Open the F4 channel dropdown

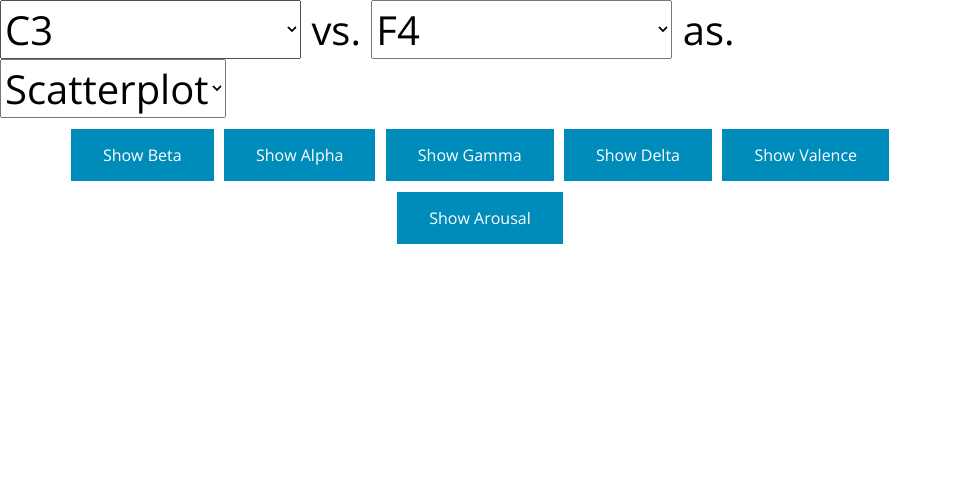(520, 30)
